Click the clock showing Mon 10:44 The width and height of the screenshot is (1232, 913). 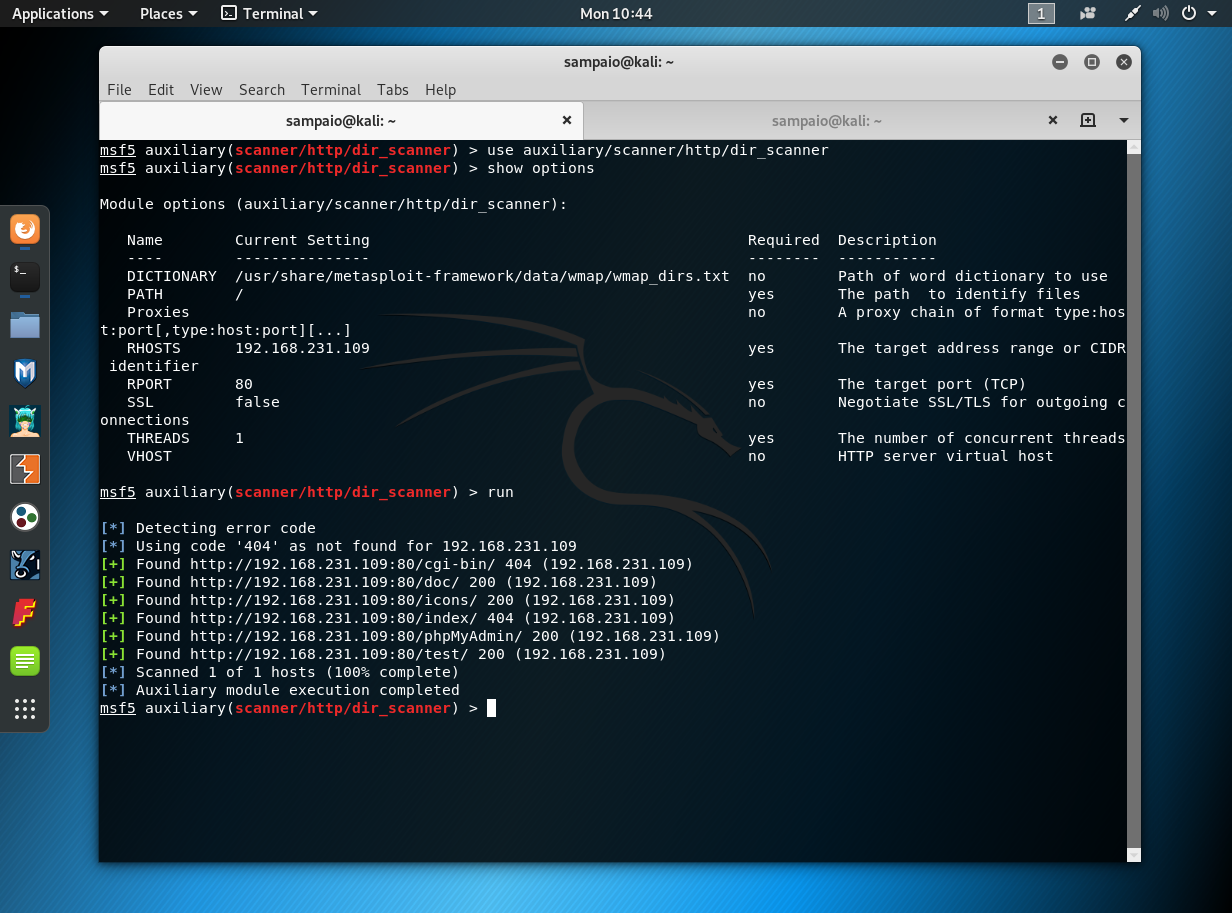pos(616,14)
